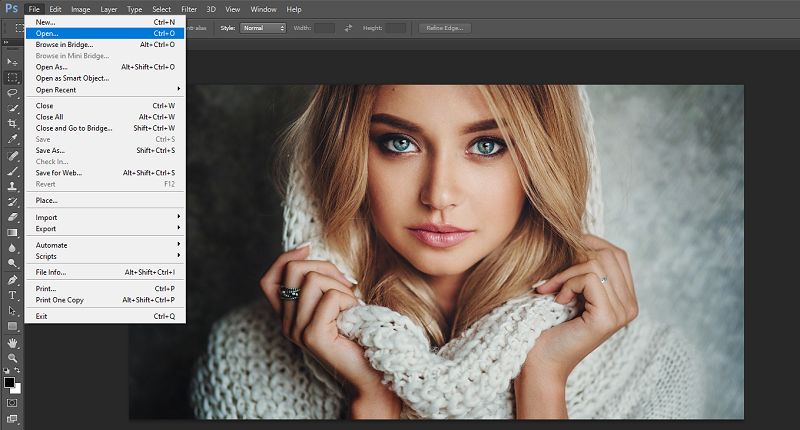Swap Width and Height values icon

click(348, 28)
